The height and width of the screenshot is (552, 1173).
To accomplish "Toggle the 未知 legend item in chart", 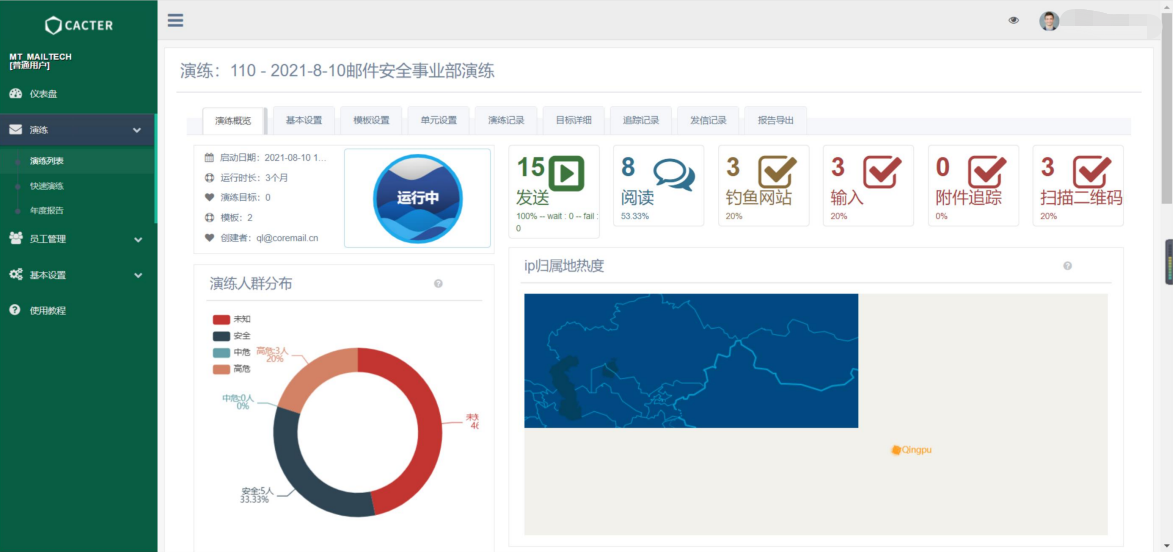I will tap(231, 319).
